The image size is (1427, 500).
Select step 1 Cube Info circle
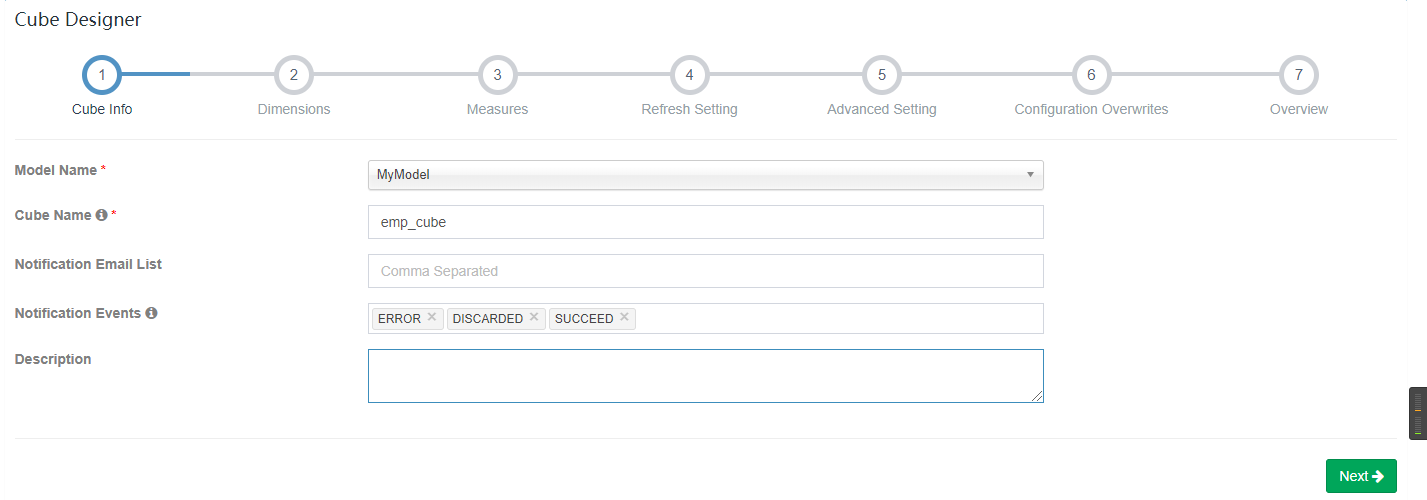102,75
